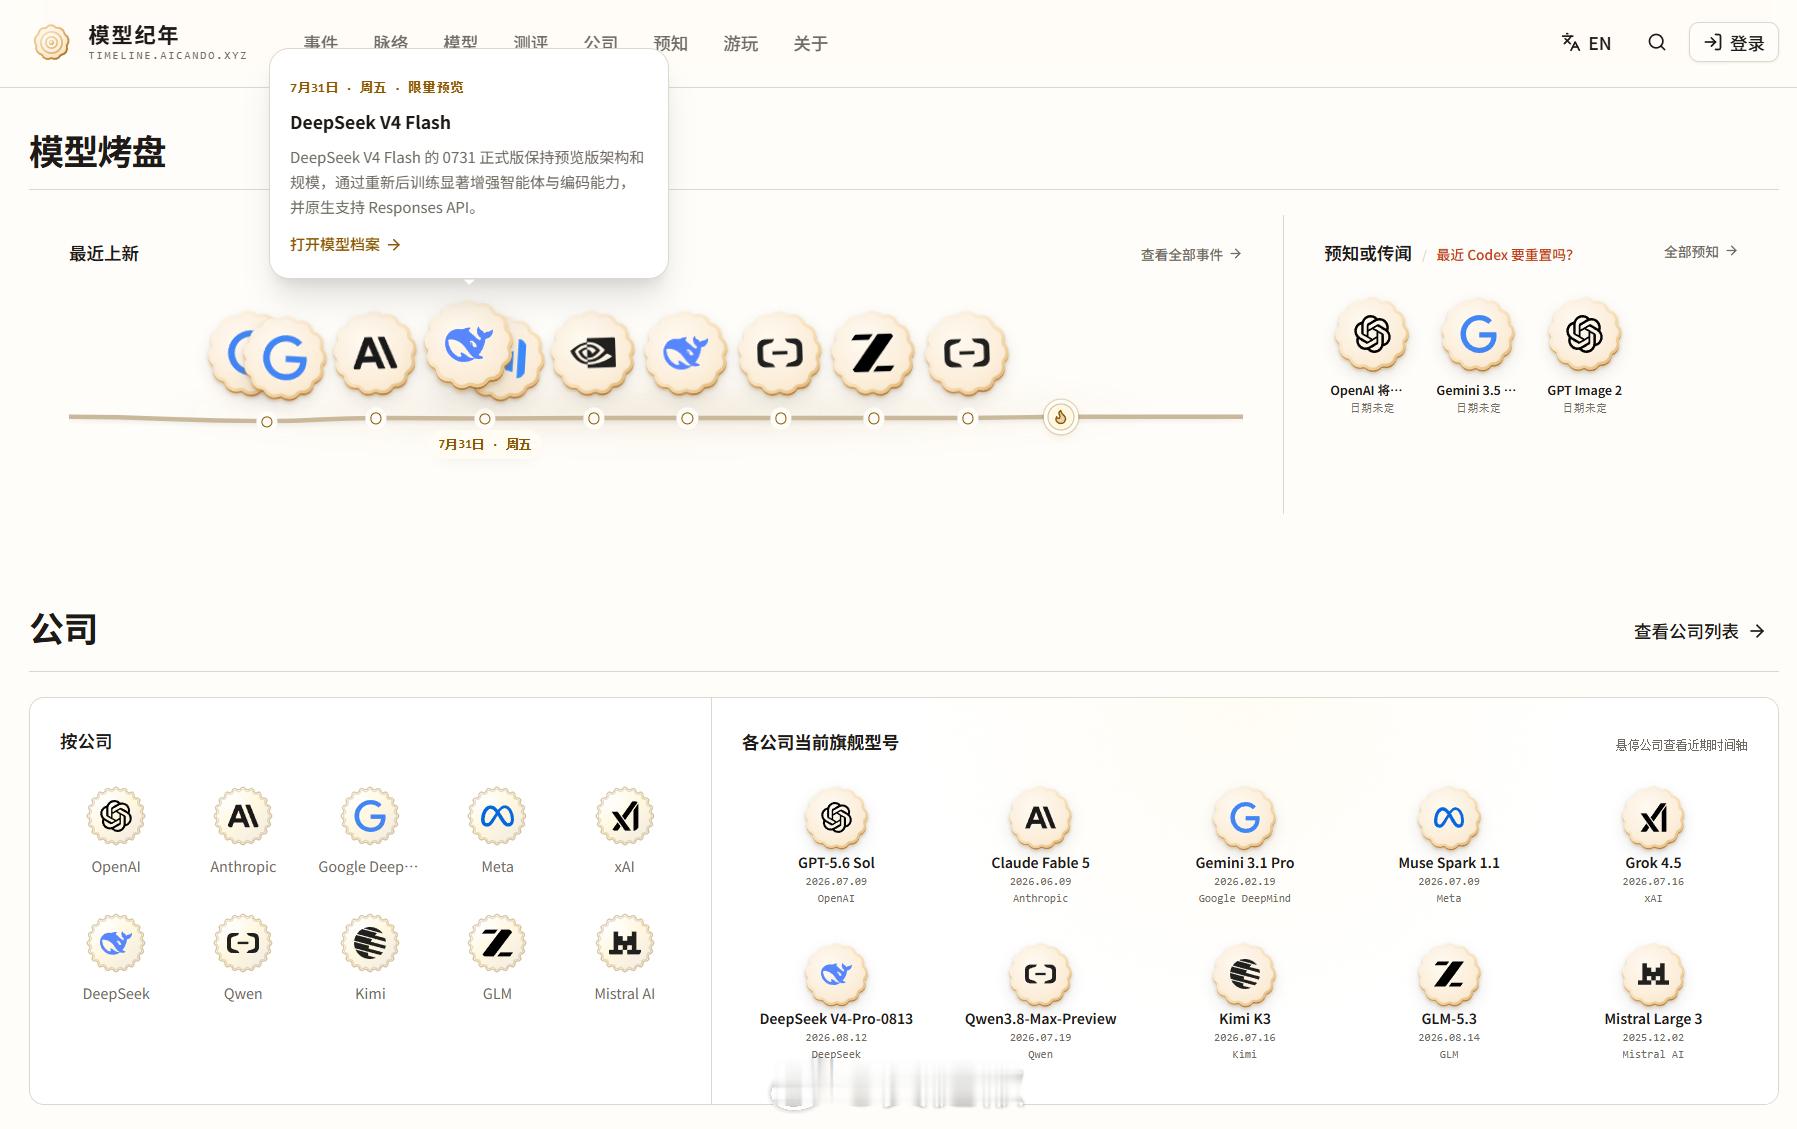Select the Qwen timeline icon left of Z
Image resolution: width=1797 pixels, height=1129 pixels.
[x=780, y=353]
